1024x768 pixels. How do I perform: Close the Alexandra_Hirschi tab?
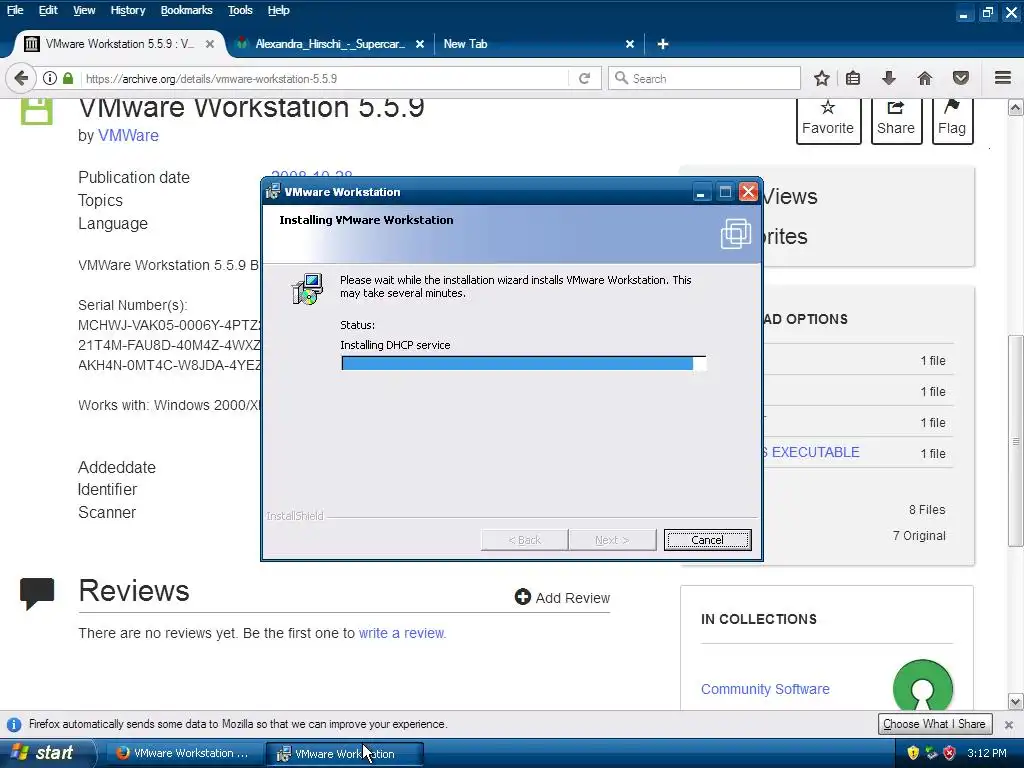pyautogui.click(x=420, y=44)
